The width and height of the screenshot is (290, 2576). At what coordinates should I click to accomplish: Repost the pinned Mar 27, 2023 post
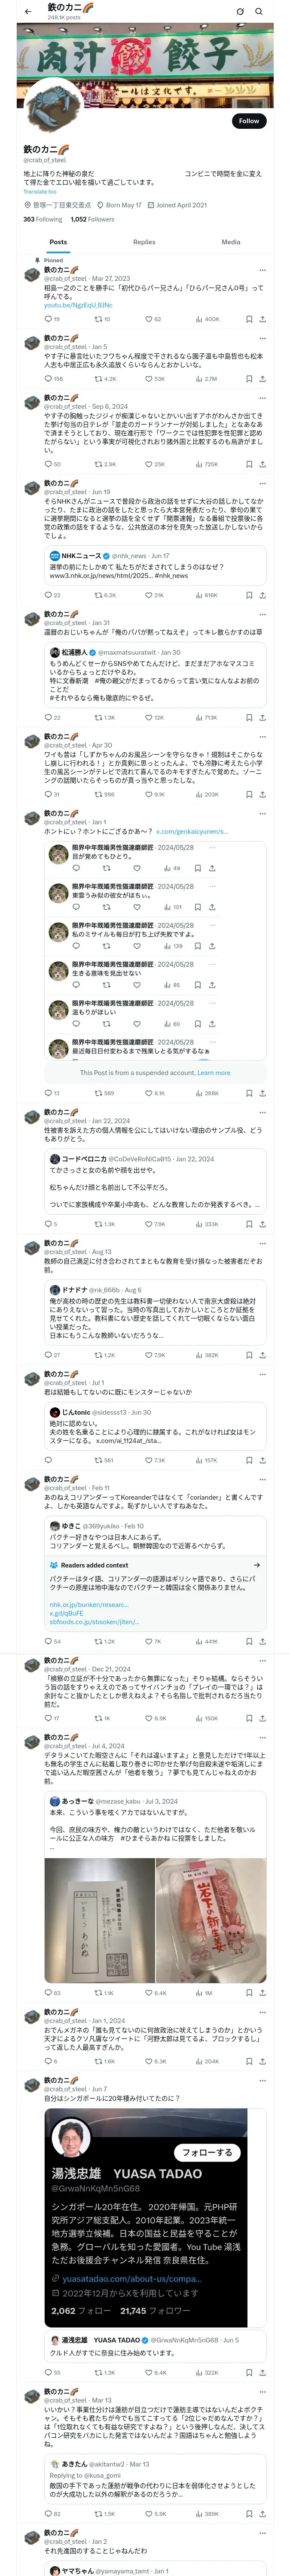pos(102,319)
